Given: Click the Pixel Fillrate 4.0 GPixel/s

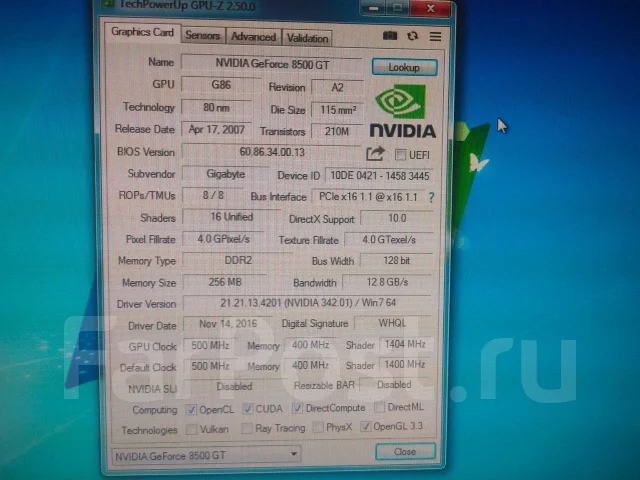Looking at the screenshot, I should (223, 239).
